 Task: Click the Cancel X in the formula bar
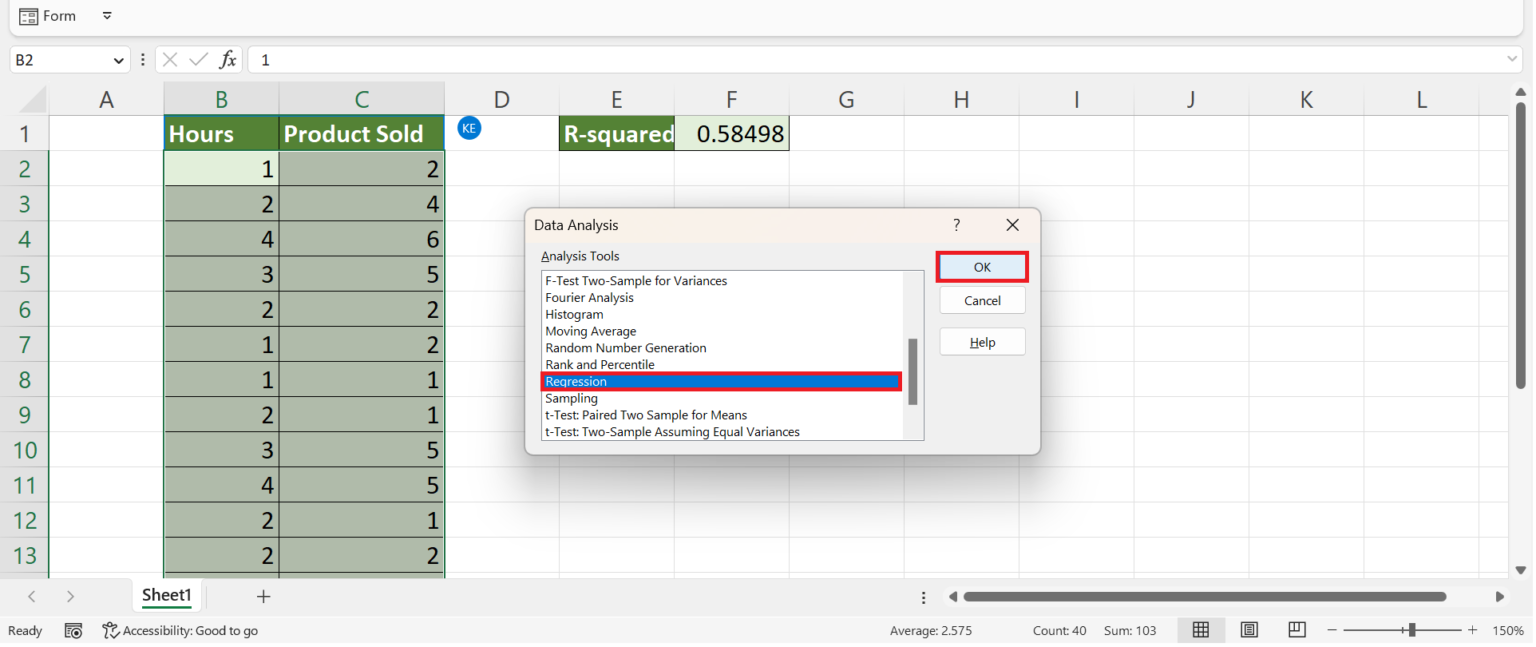[x=168, y=59]
